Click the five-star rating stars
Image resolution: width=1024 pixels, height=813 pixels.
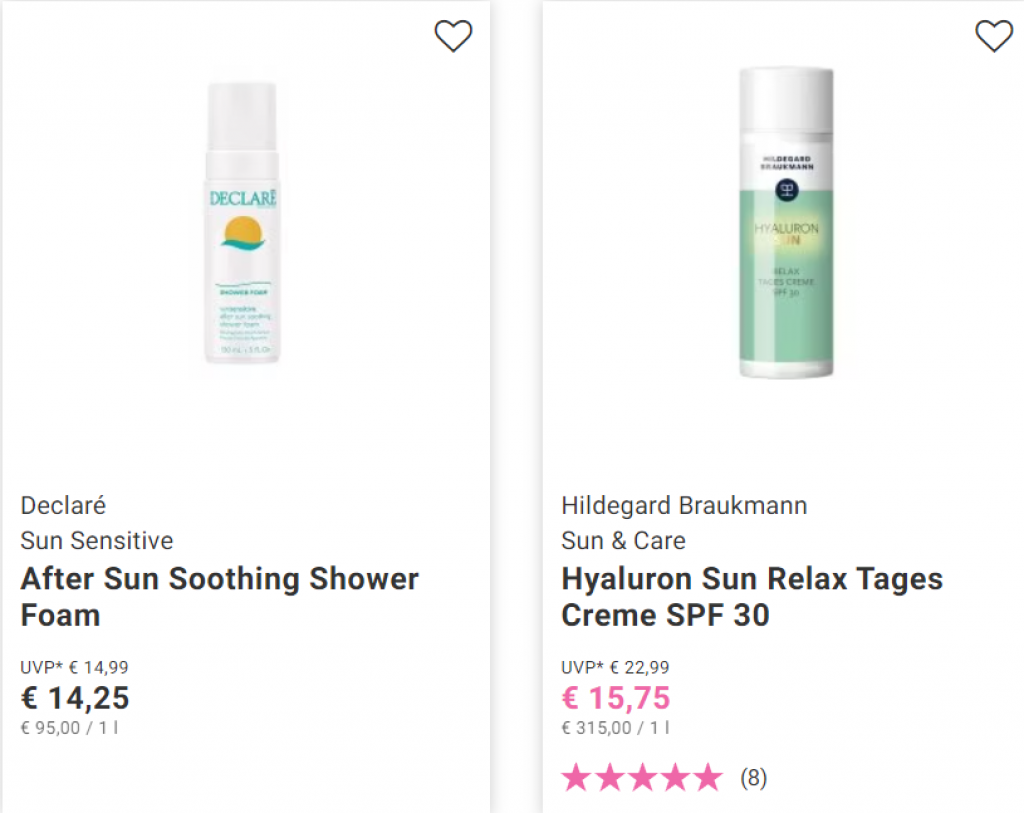coord(643,778)
